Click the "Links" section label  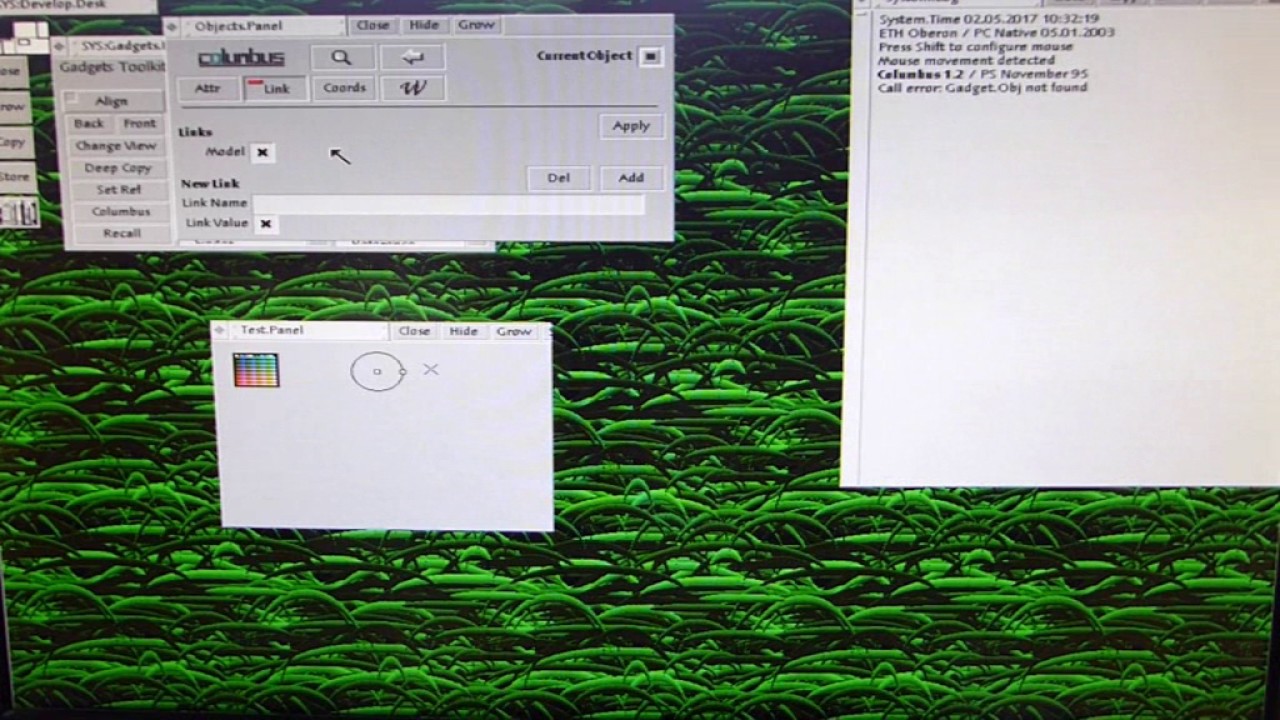(x=195, y=132)
